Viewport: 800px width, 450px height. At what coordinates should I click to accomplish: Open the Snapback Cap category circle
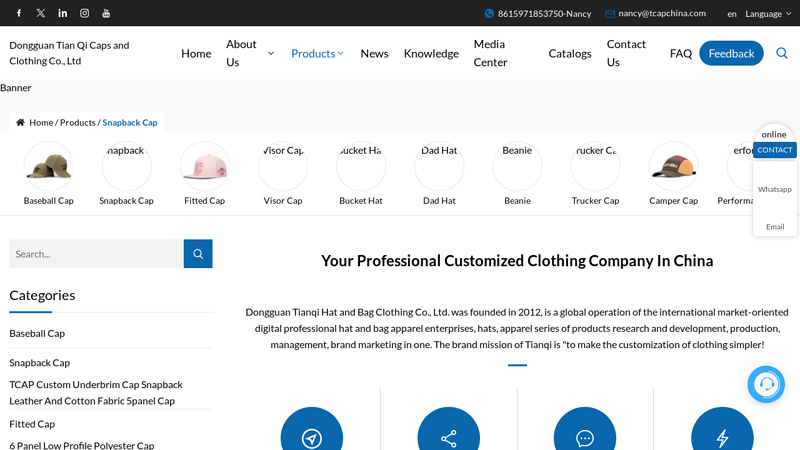(x=127, y=166)
